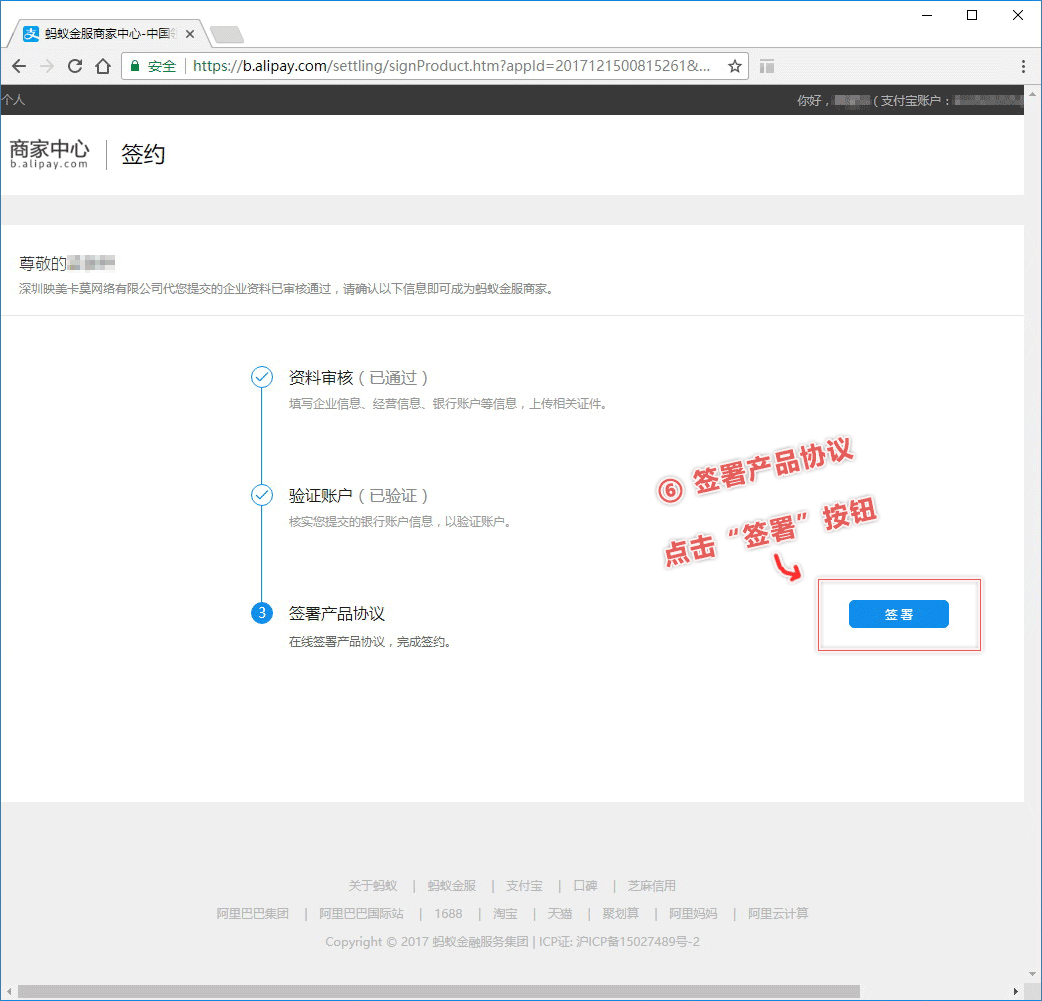Viewport: 1042px width, 1001px height.
Task: Open the 阿里云计算 footer link
Action: [x=778, y=913]
